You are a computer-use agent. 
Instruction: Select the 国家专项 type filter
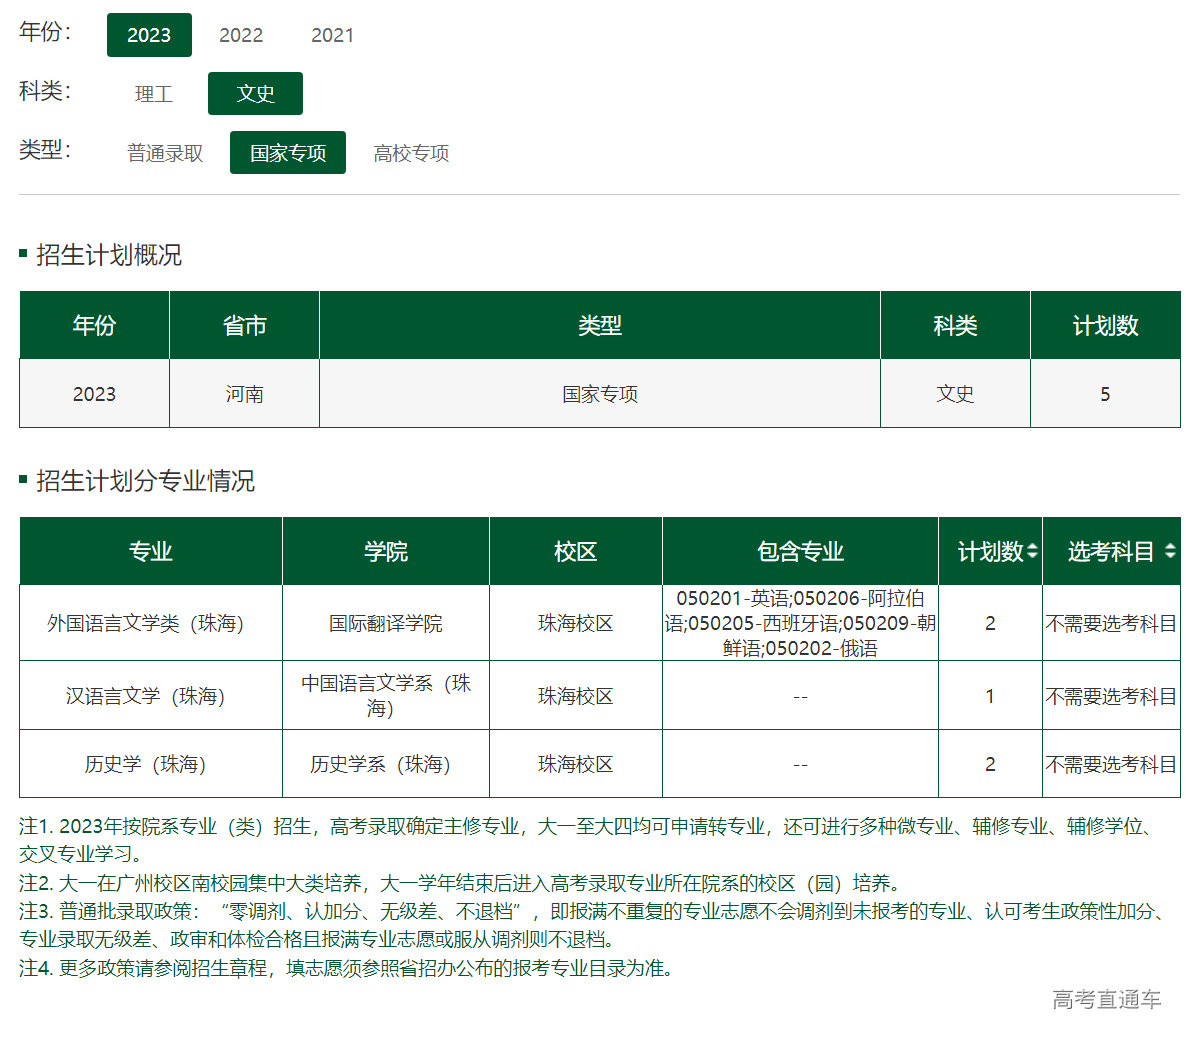pyautogui.click(x=287, y=152)
